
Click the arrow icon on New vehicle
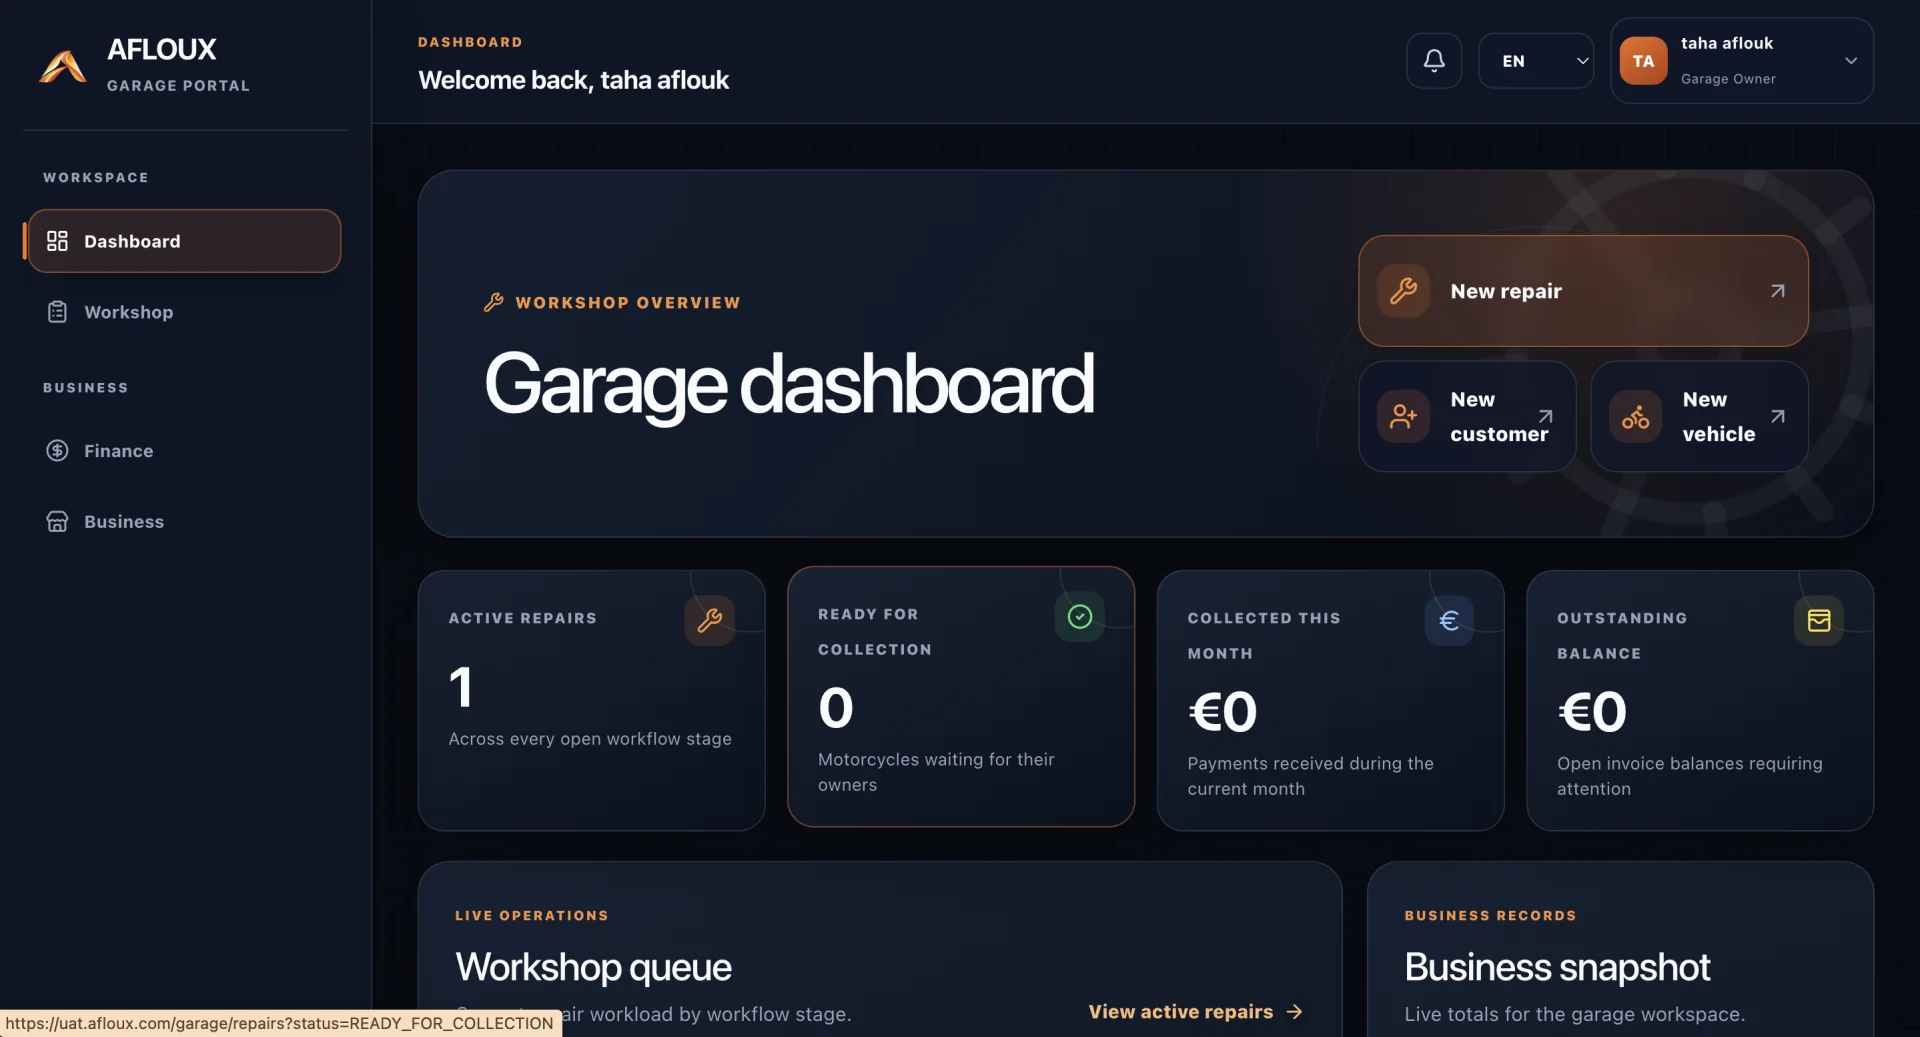[x=1777, y=416]
